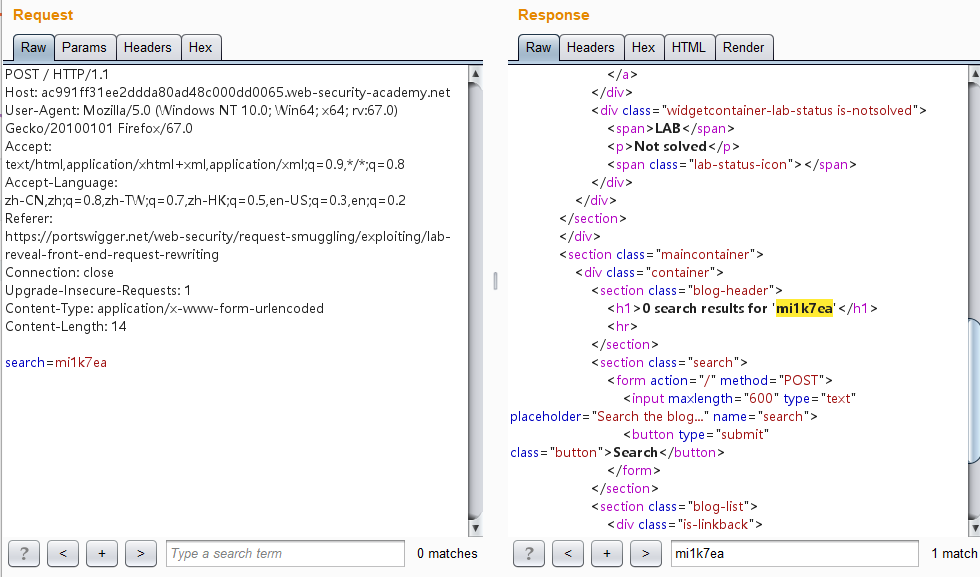The height and width of the screenshot is (577, 980).
Task: View the response in Hex tab
Action: pos(643,47)
